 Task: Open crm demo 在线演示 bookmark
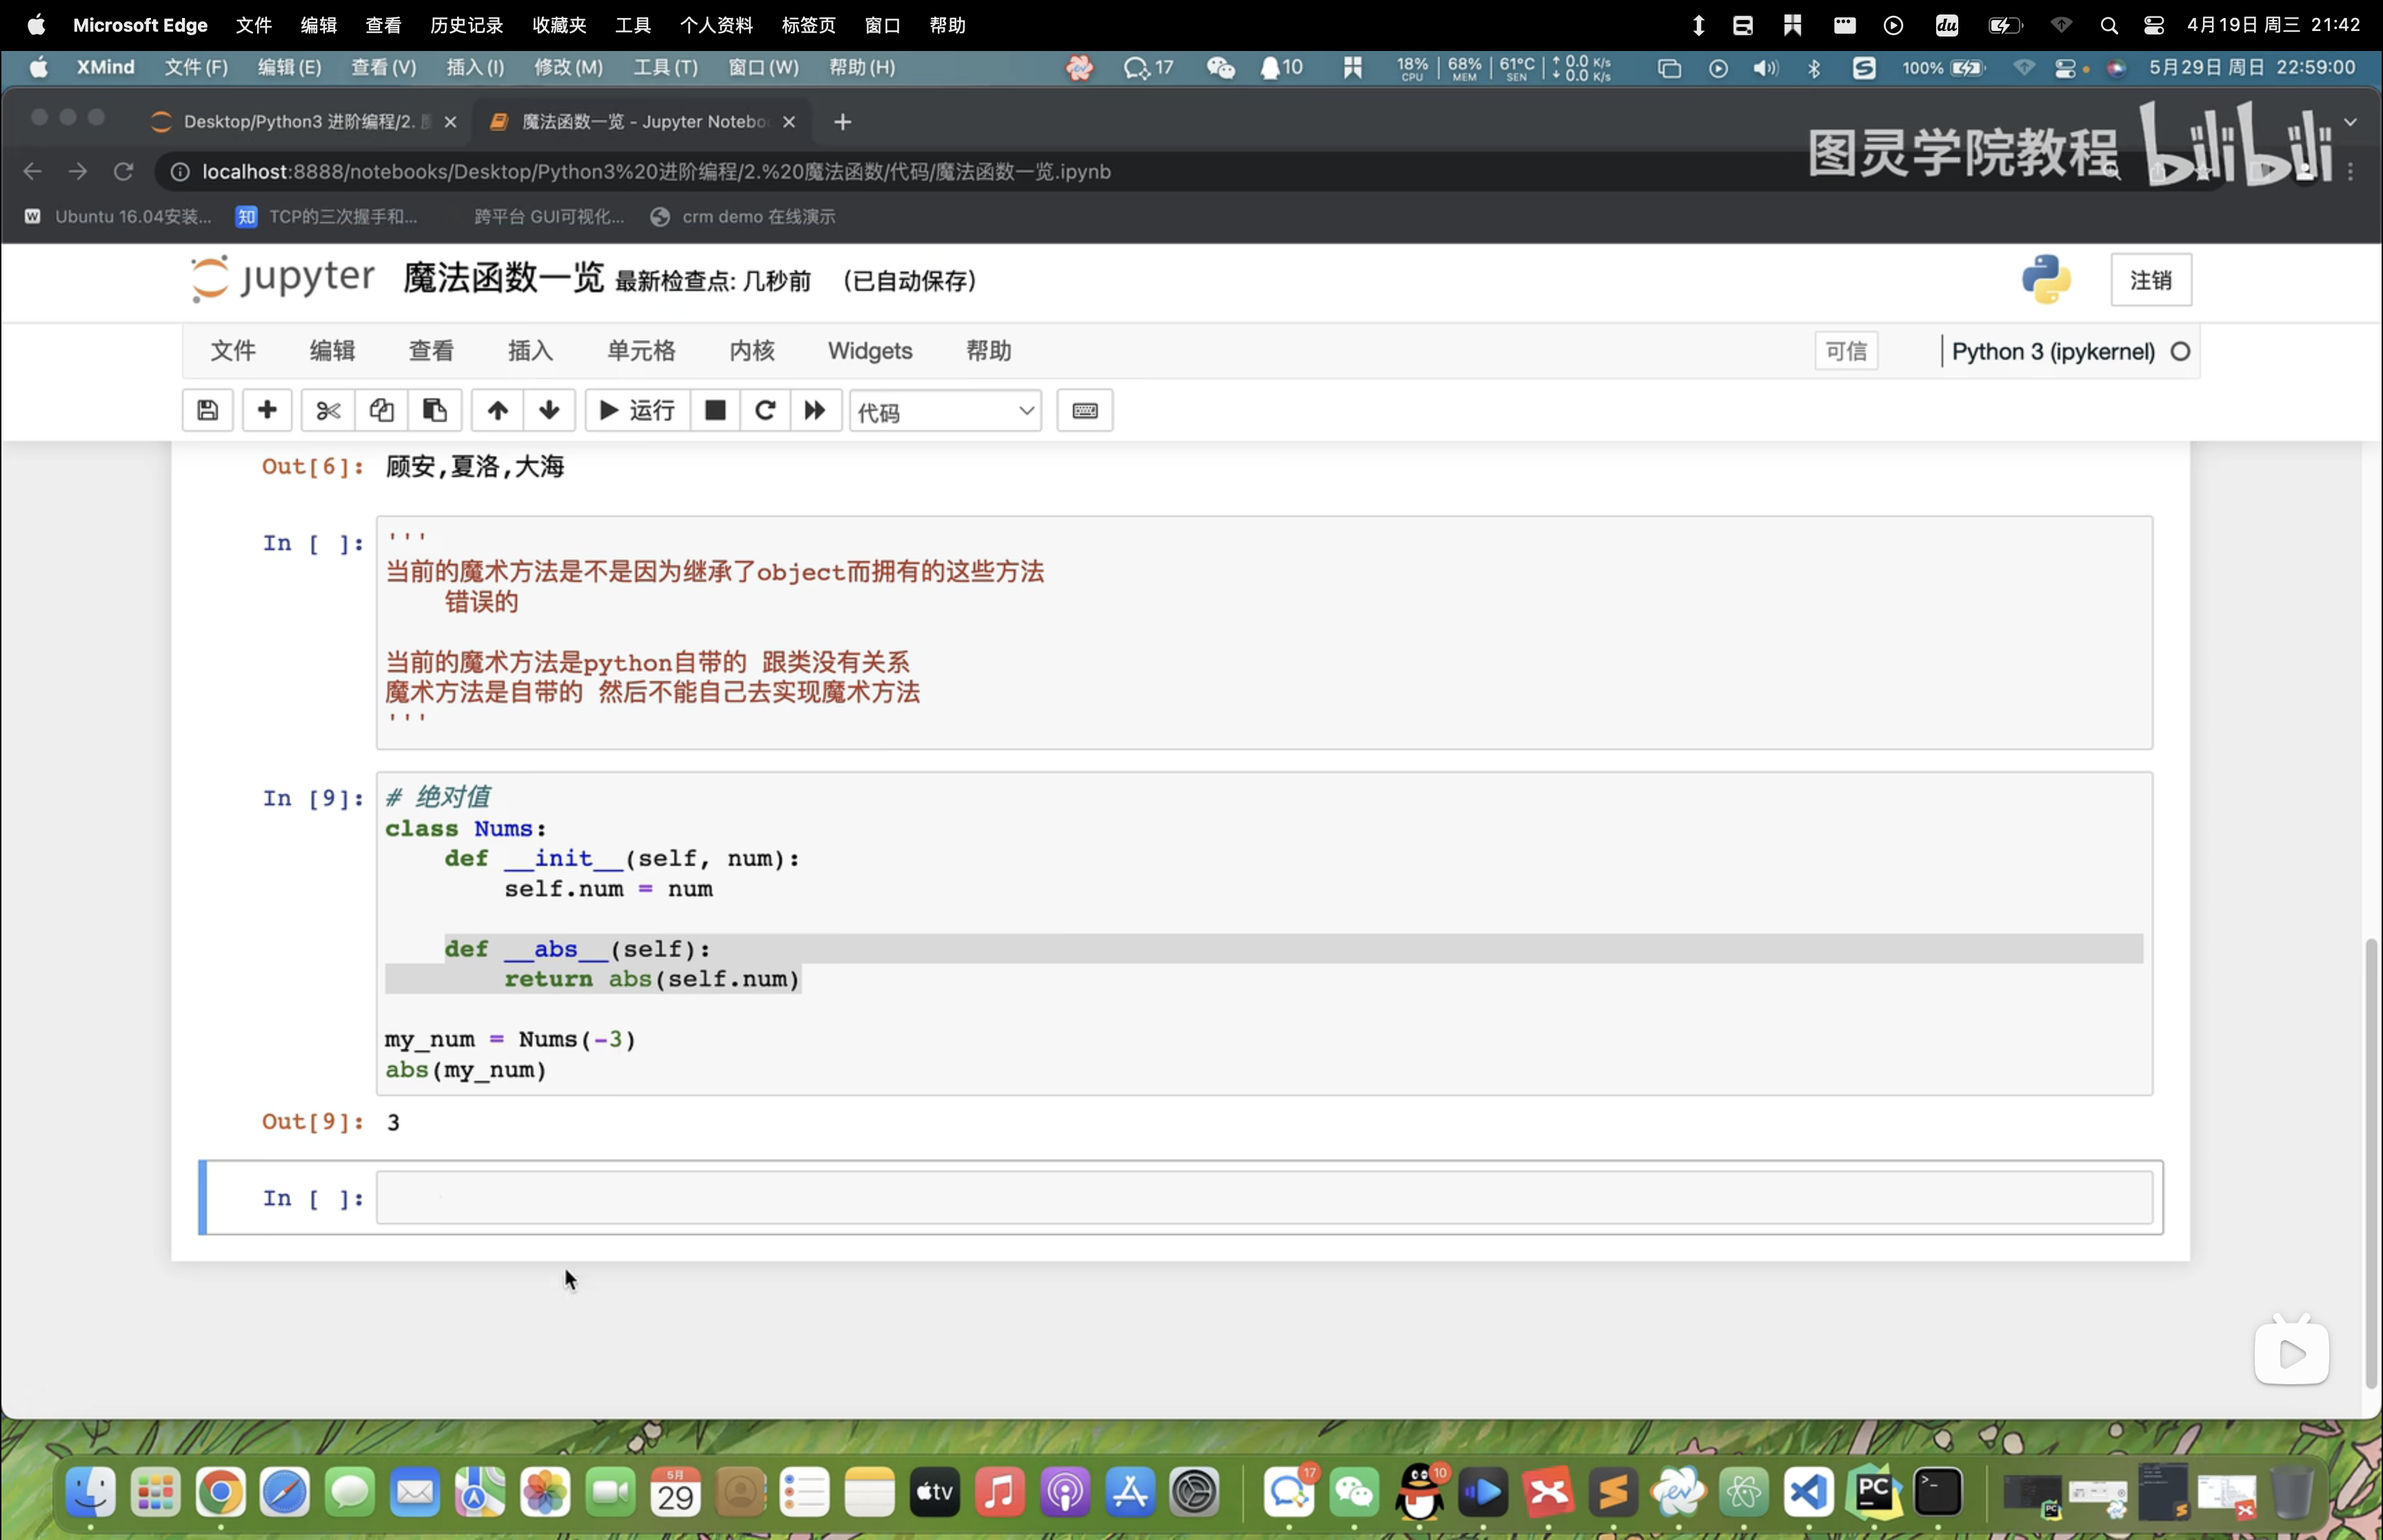click(743, 217)
